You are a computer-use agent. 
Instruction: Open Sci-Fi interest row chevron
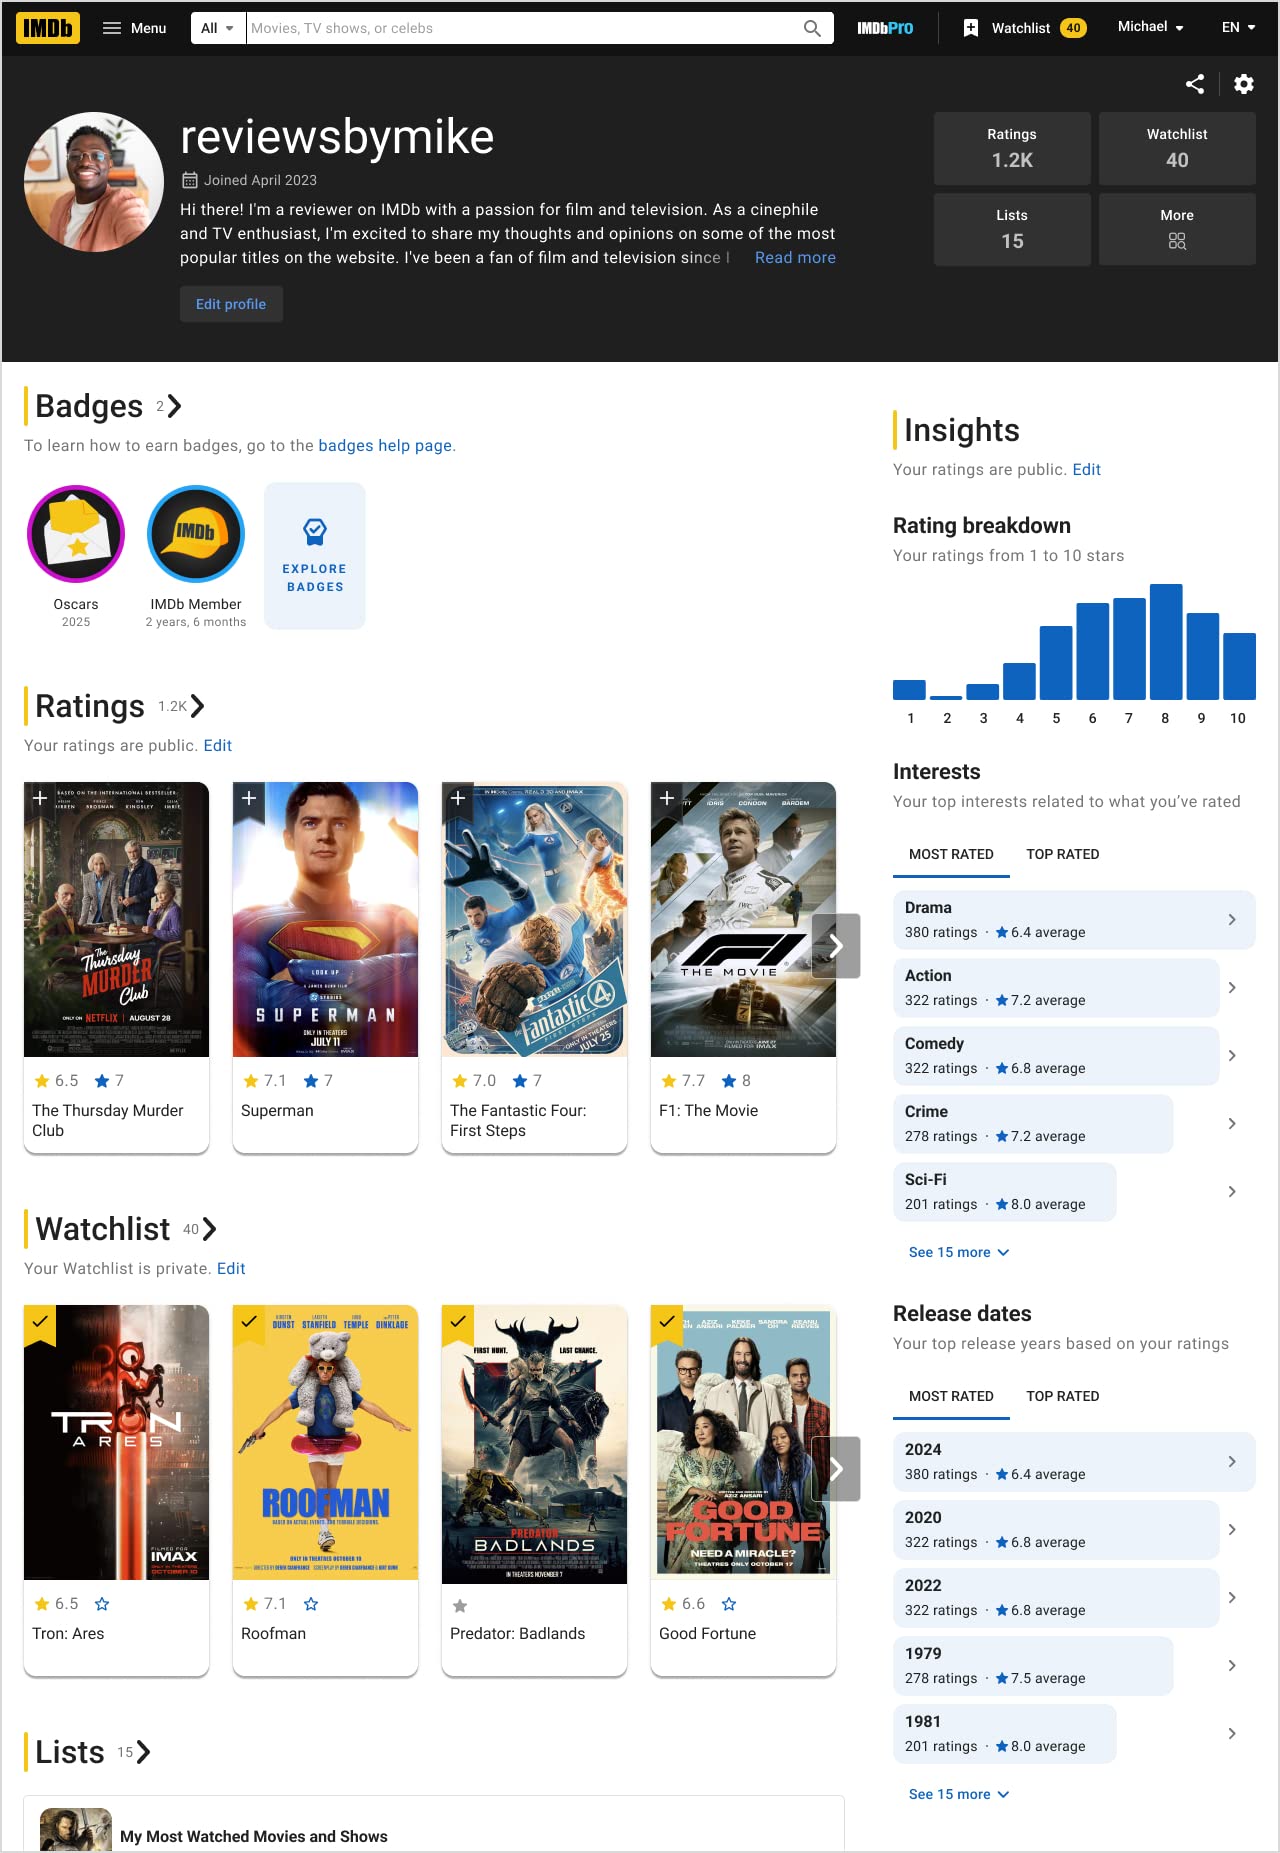pos(1232,1191)
